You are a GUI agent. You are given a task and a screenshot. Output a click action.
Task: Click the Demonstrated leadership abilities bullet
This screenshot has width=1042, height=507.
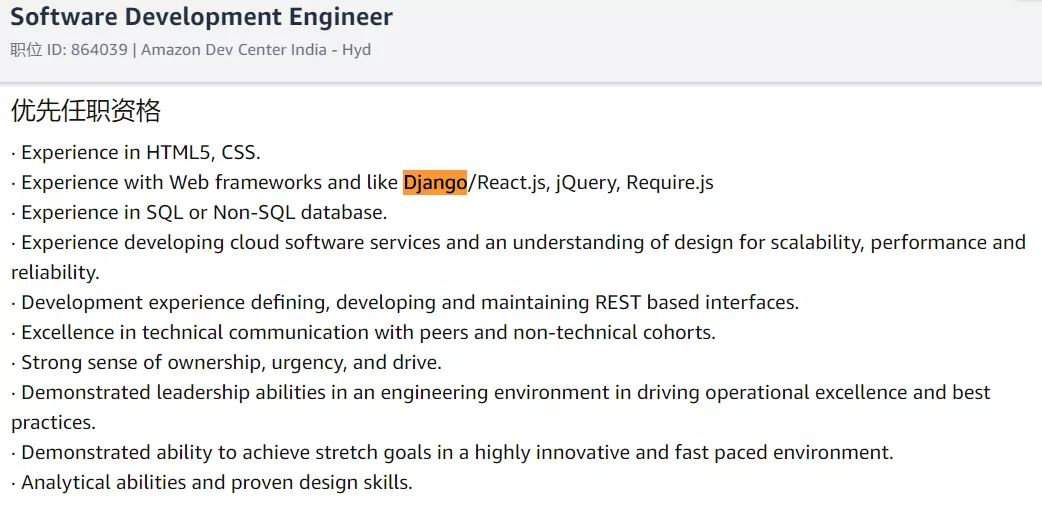click(x=500, y=407)
